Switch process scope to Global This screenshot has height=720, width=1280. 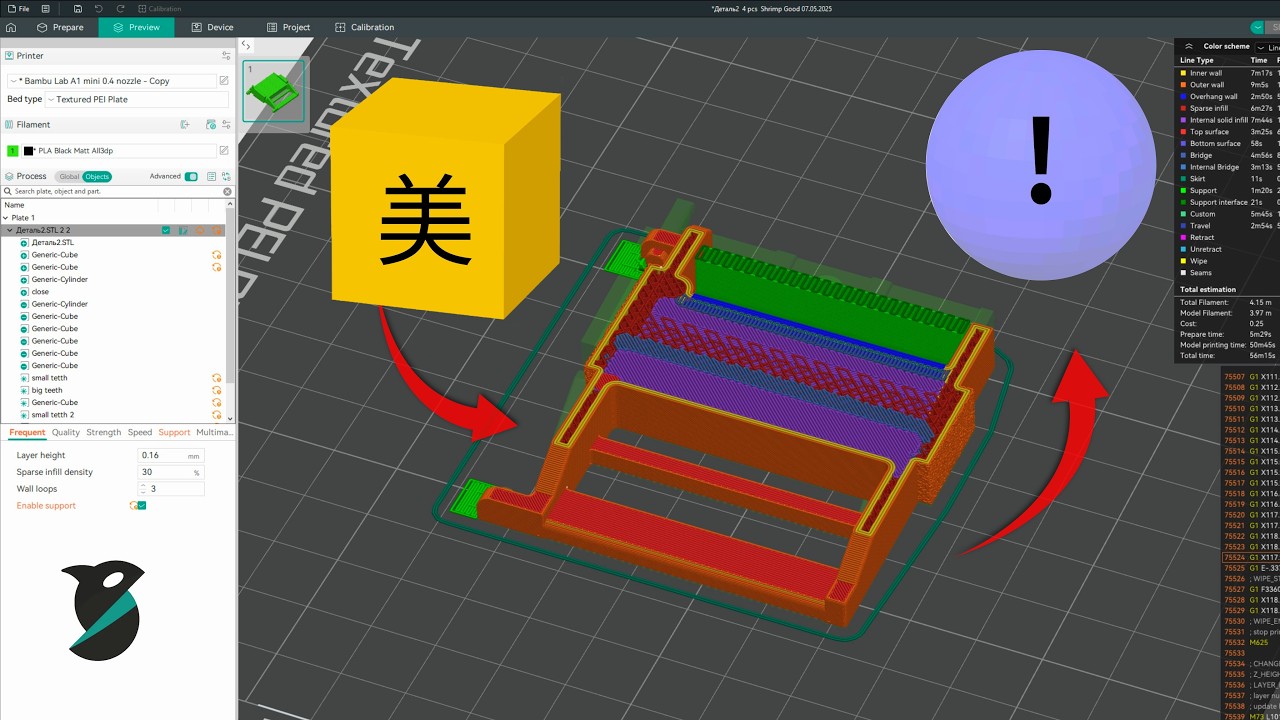[68, 177]
